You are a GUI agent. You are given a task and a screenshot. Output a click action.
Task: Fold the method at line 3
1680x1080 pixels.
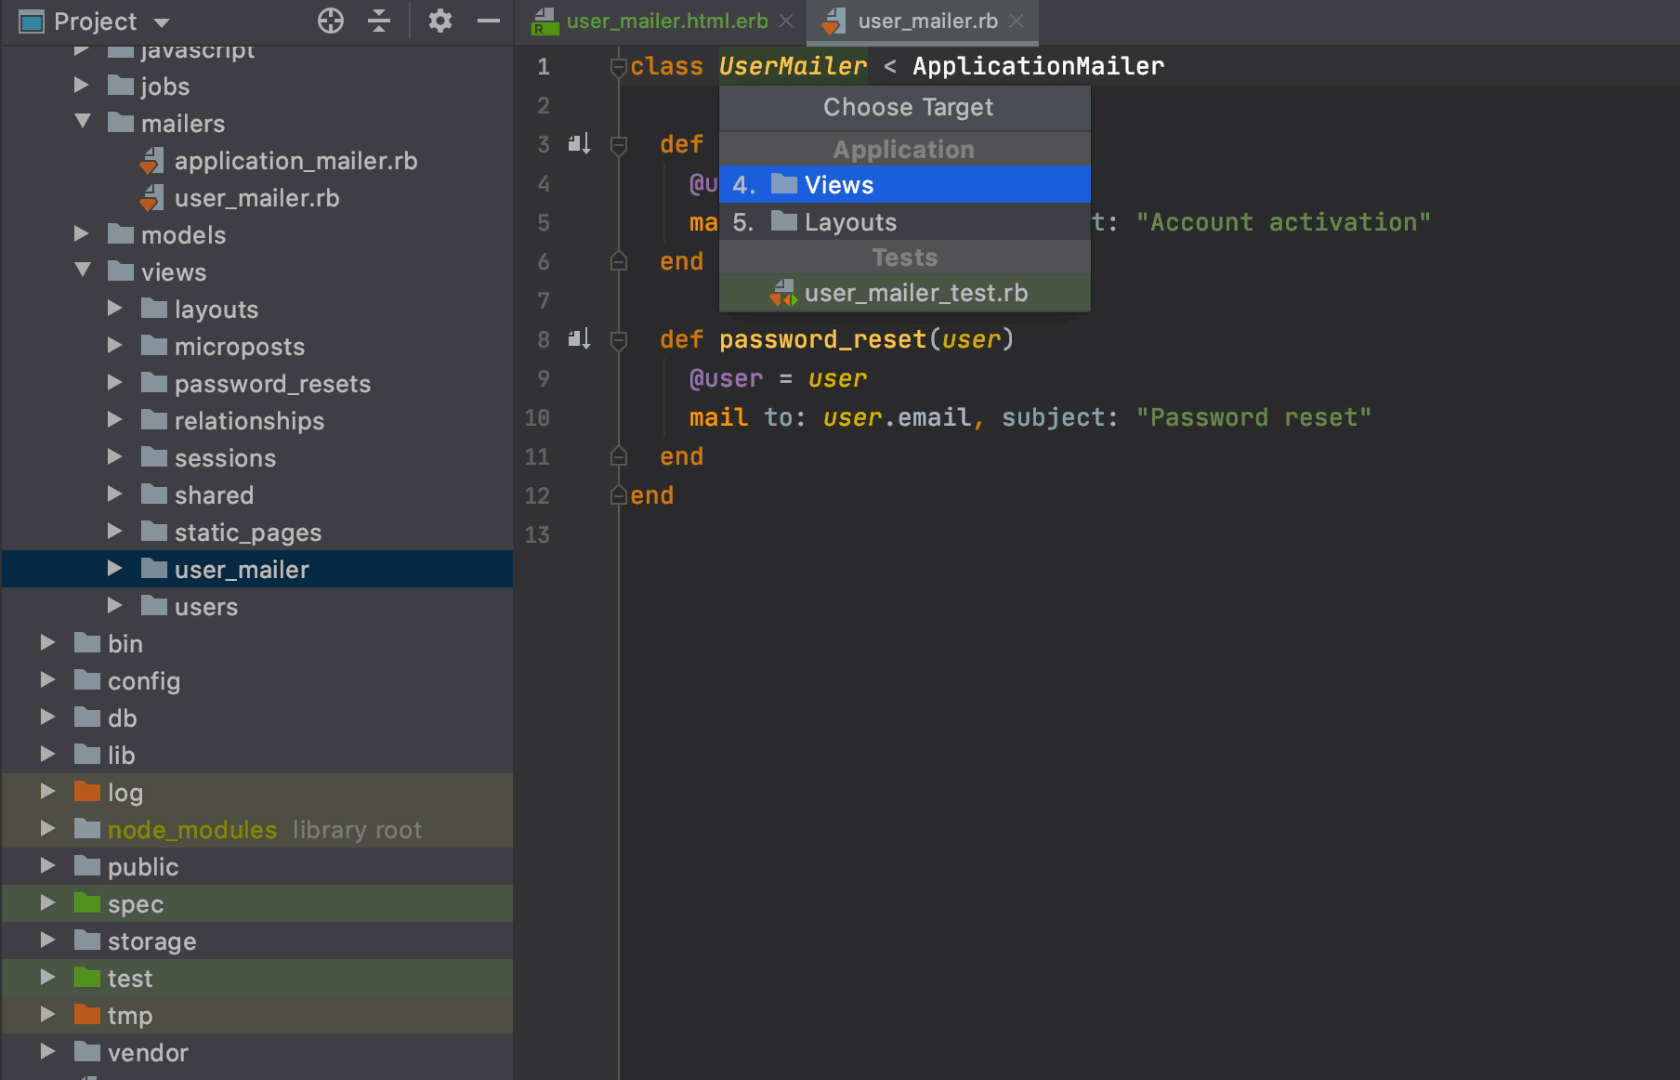point(618,145)
